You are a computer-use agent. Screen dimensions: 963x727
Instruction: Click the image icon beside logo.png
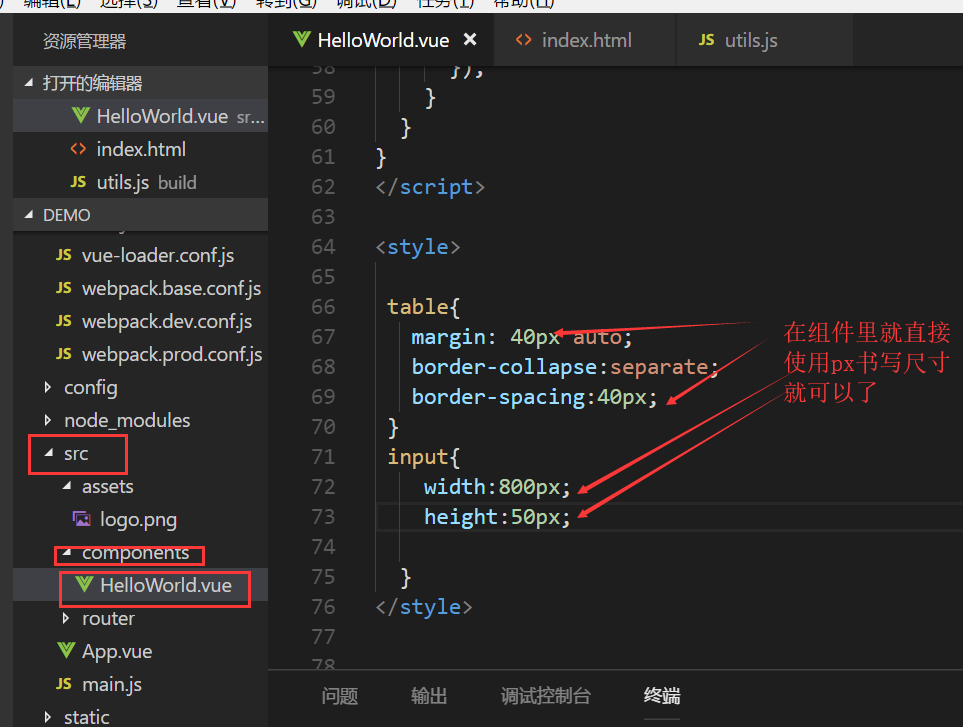coord(82,519)
